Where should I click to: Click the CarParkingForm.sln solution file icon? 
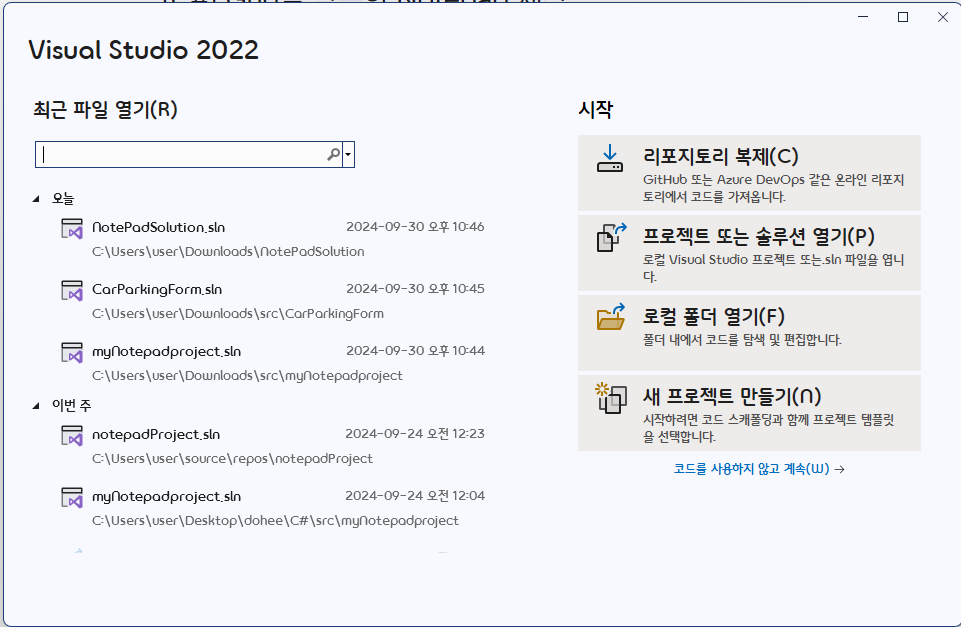[x=72, y=291]
